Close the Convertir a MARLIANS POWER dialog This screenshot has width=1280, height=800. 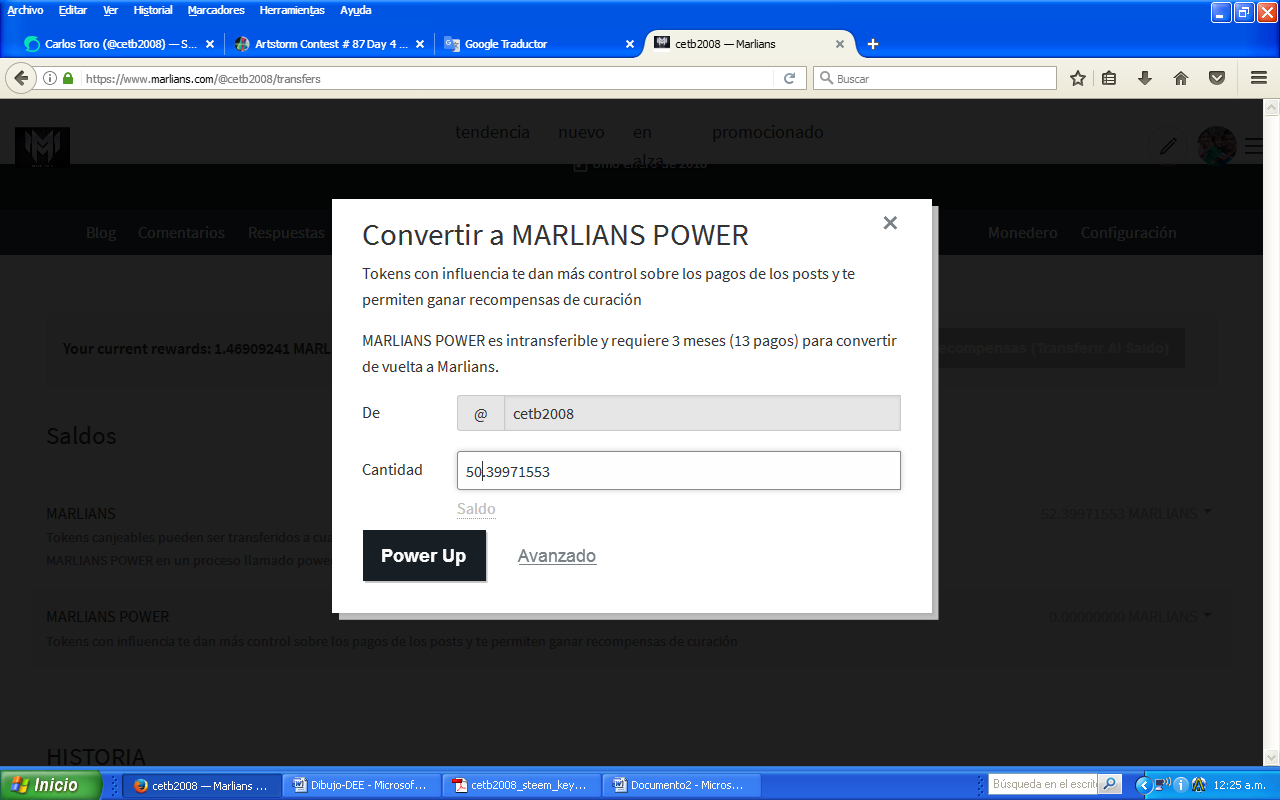[x=890, y=223]
